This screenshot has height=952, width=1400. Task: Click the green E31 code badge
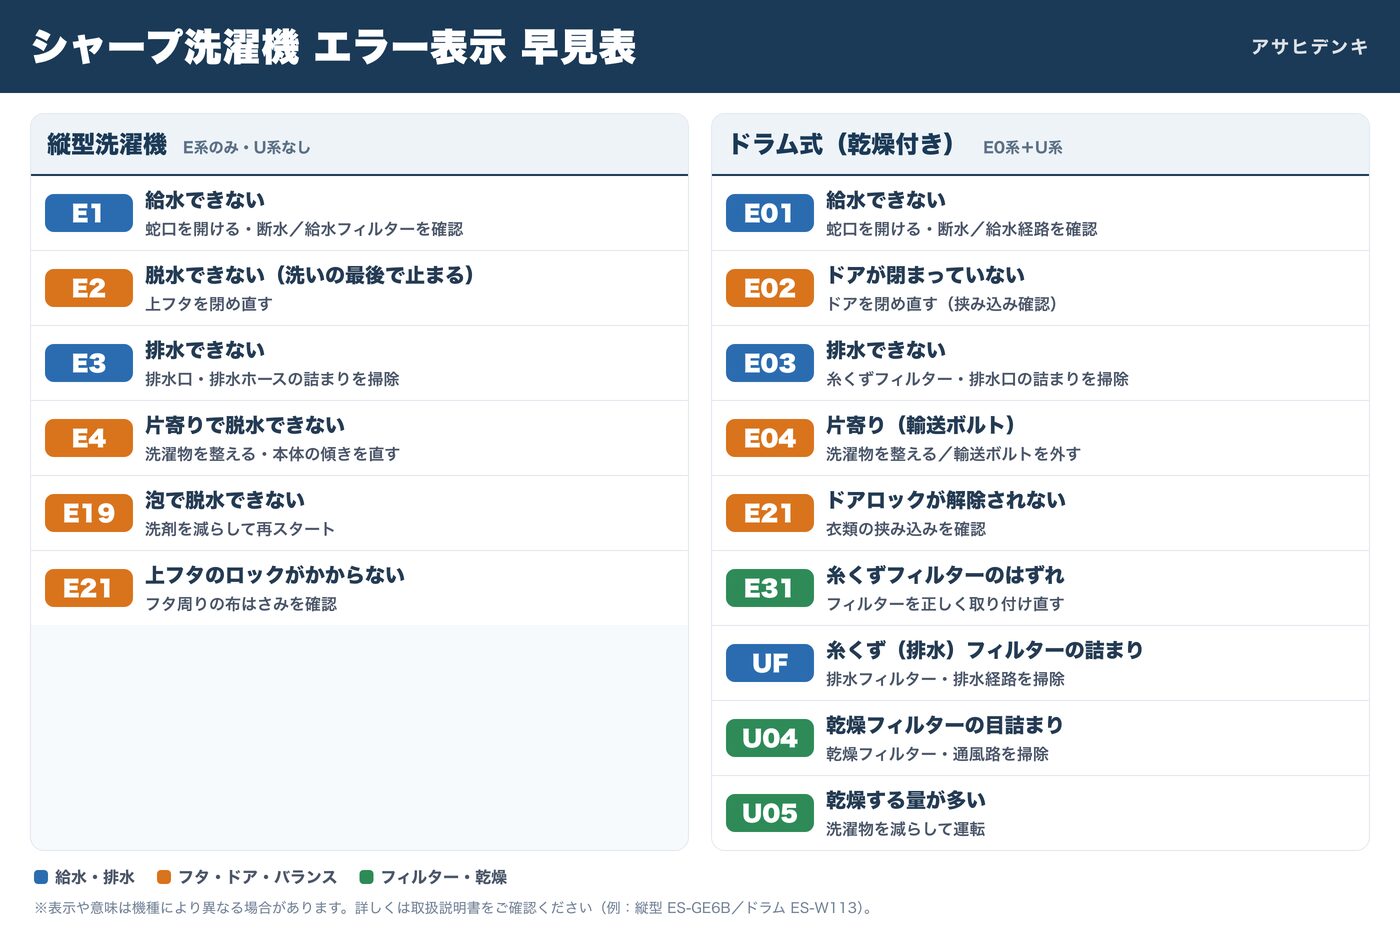point(770,588)
